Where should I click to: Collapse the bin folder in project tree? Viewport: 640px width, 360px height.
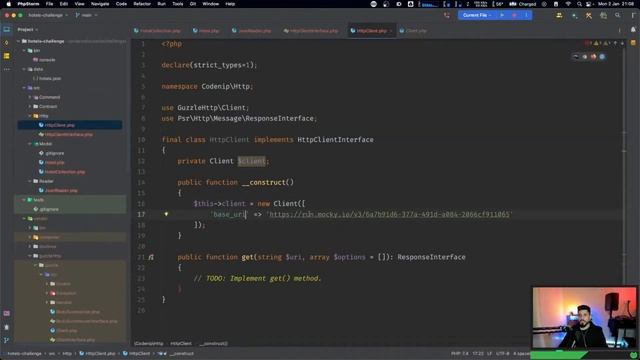[x=24, y=51]
